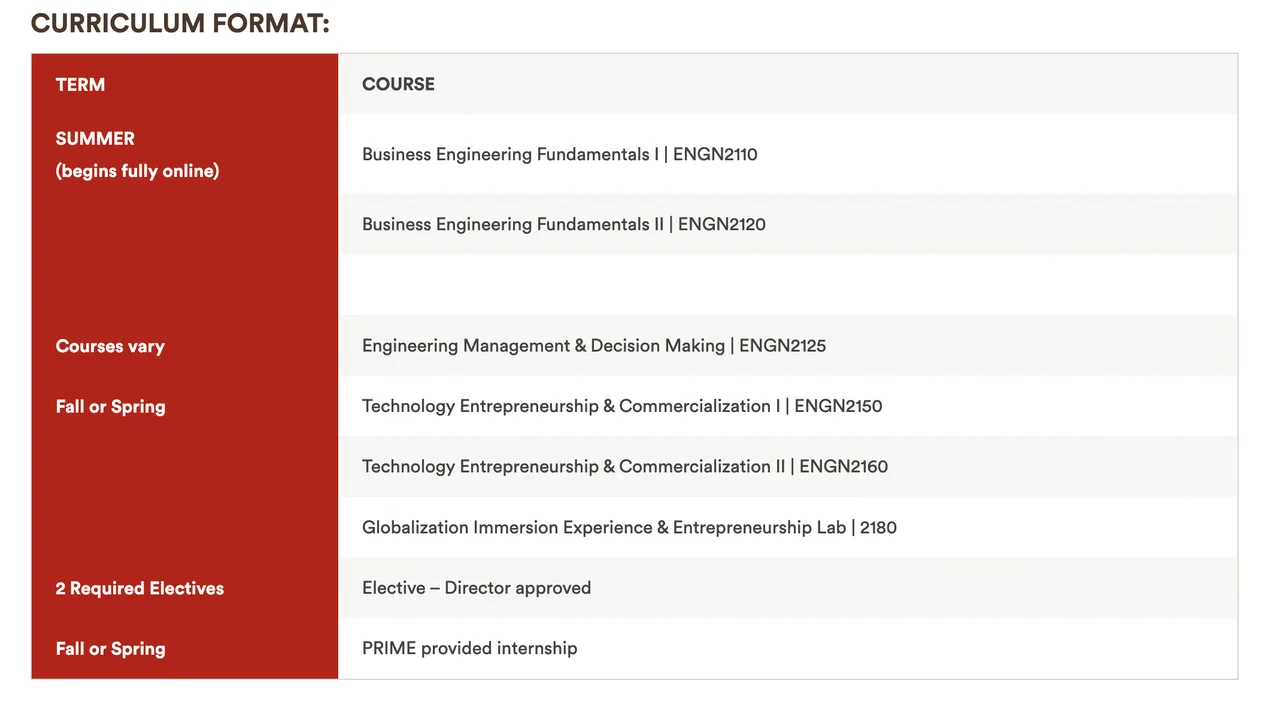Select the "Elective – Director approved" entry
The width and height of the screenshot is (1280, 708).
[x=476, y=589]
